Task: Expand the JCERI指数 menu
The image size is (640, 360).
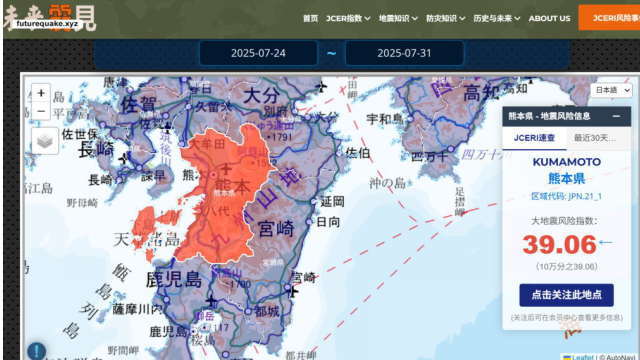Action: [x=348, y=18]
